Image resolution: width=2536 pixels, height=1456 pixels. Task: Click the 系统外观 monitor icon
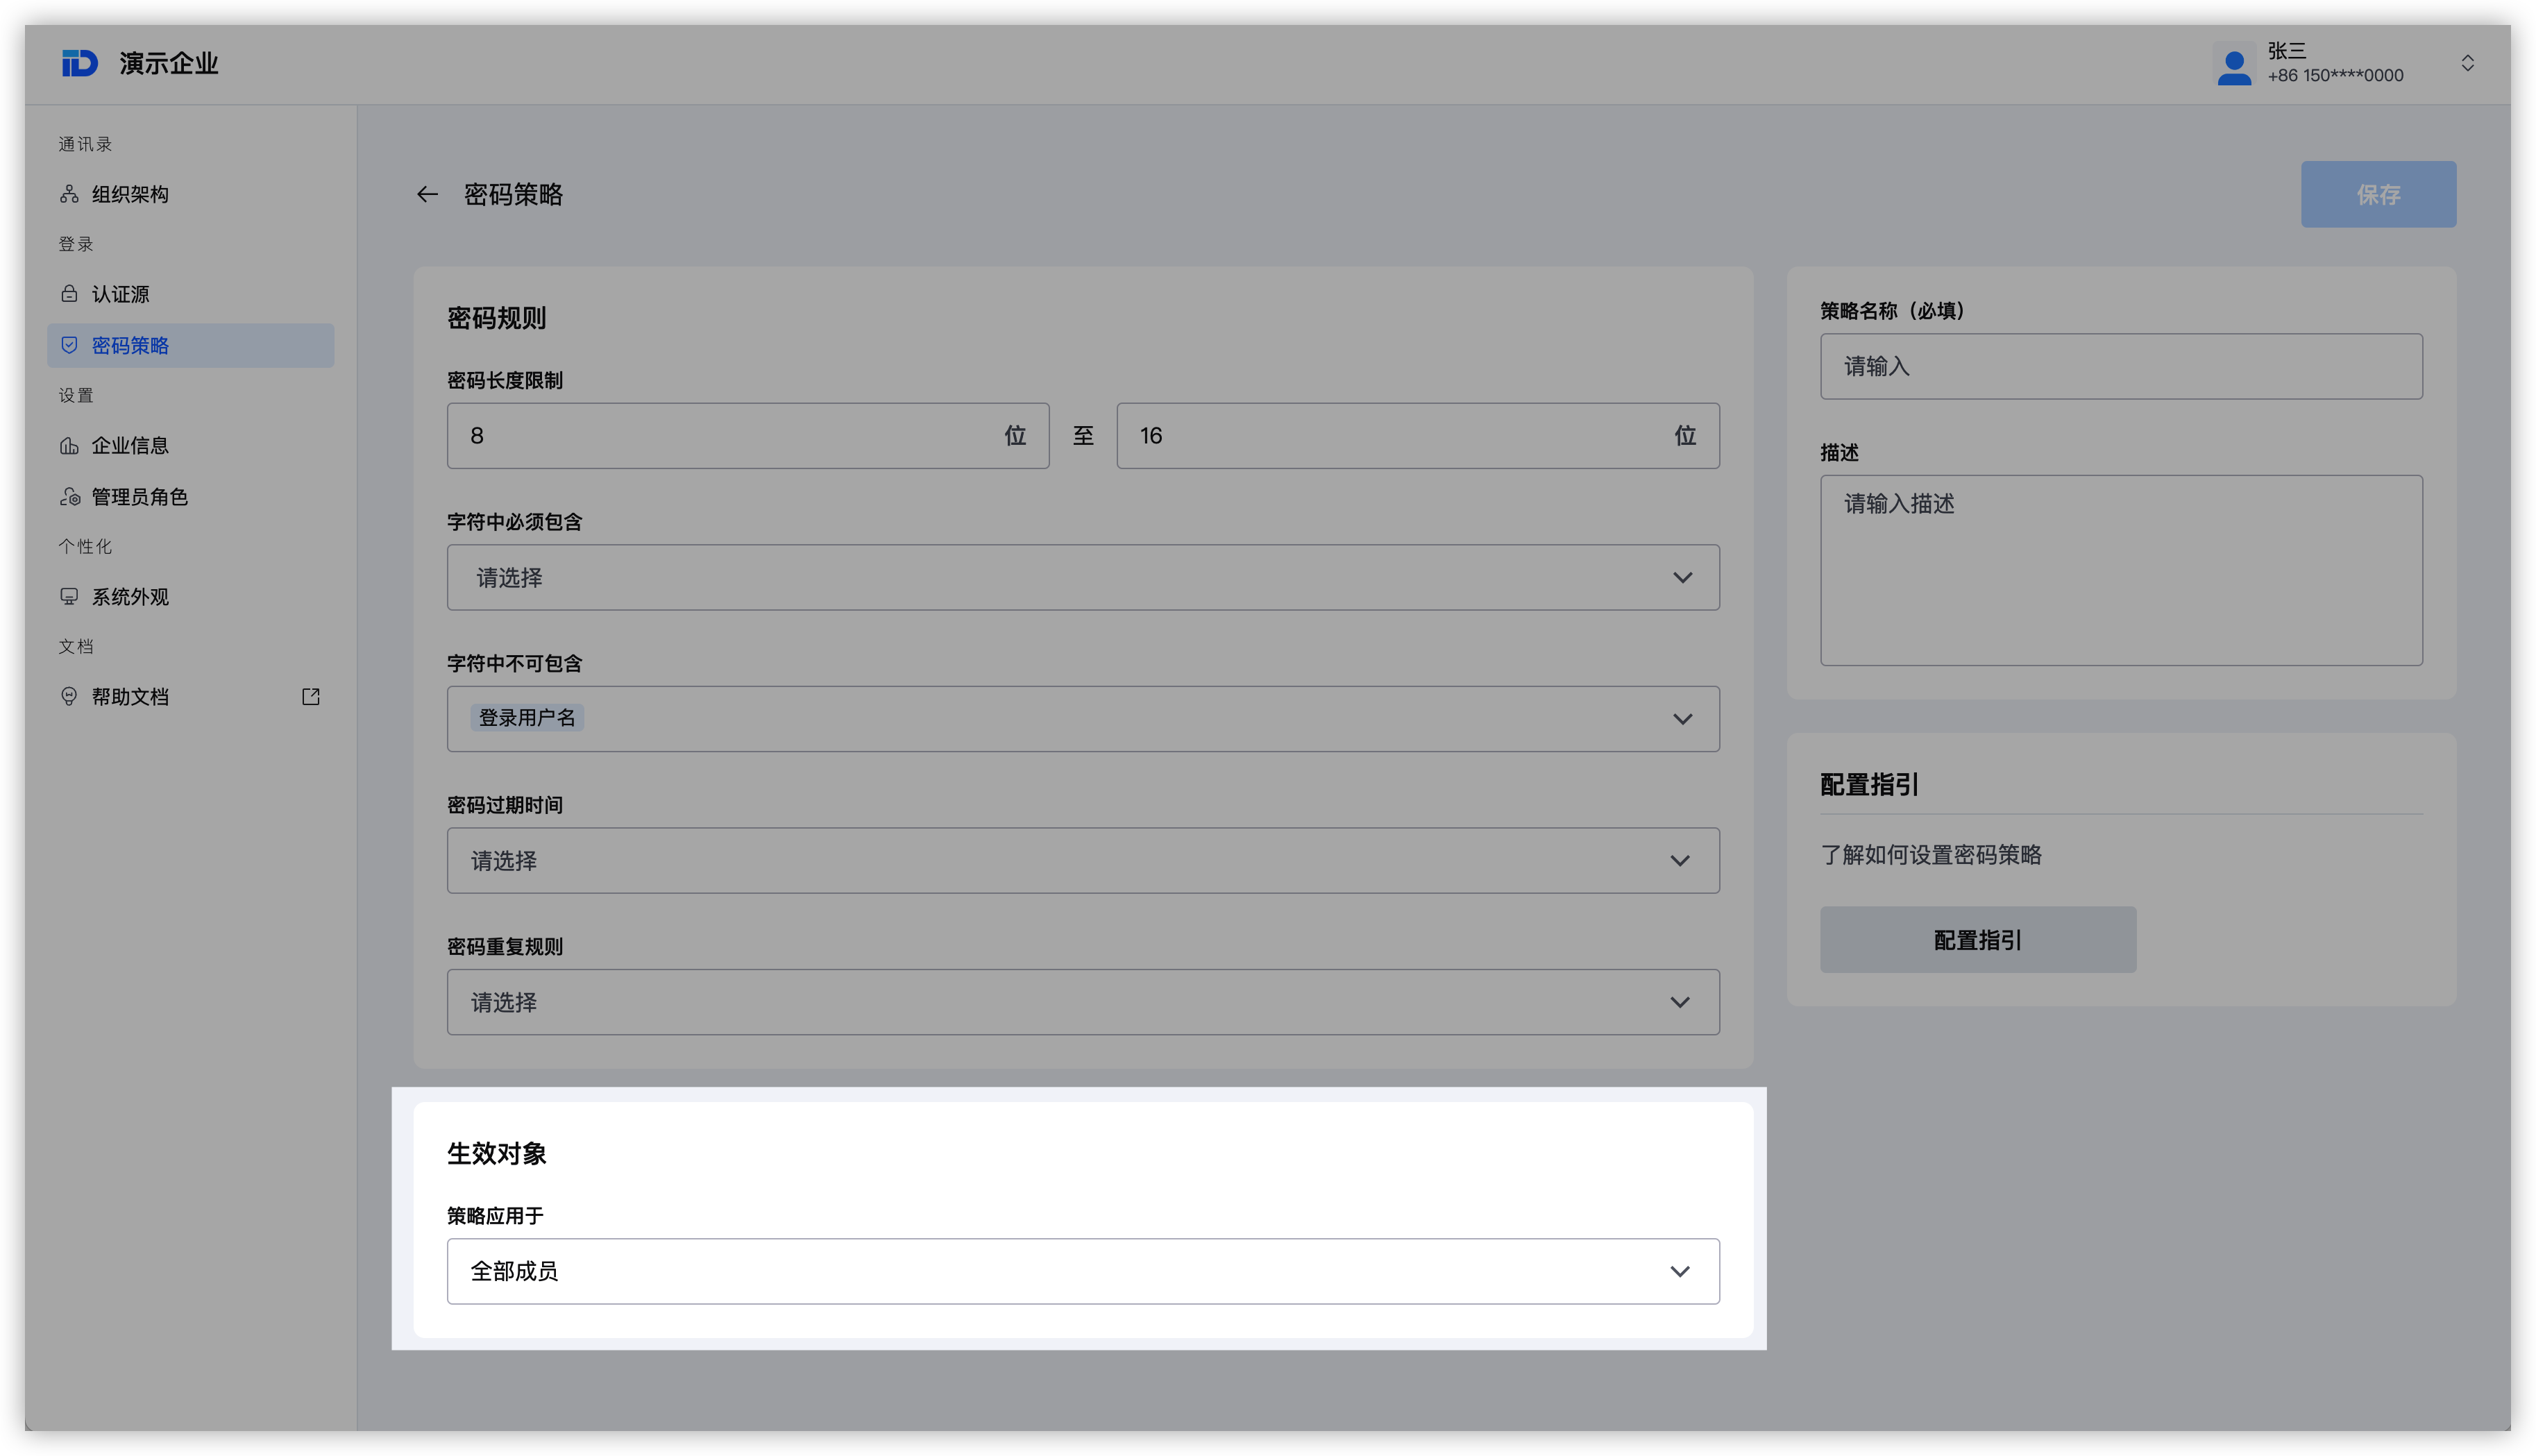69,597
